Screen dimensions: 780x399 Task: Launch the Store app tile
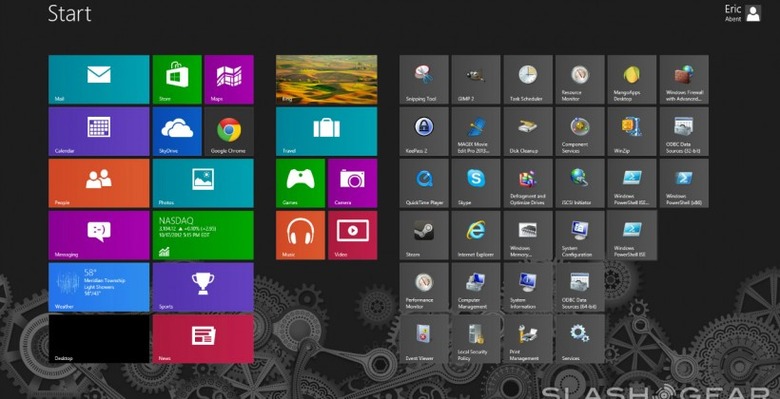[x=177, y=80]
